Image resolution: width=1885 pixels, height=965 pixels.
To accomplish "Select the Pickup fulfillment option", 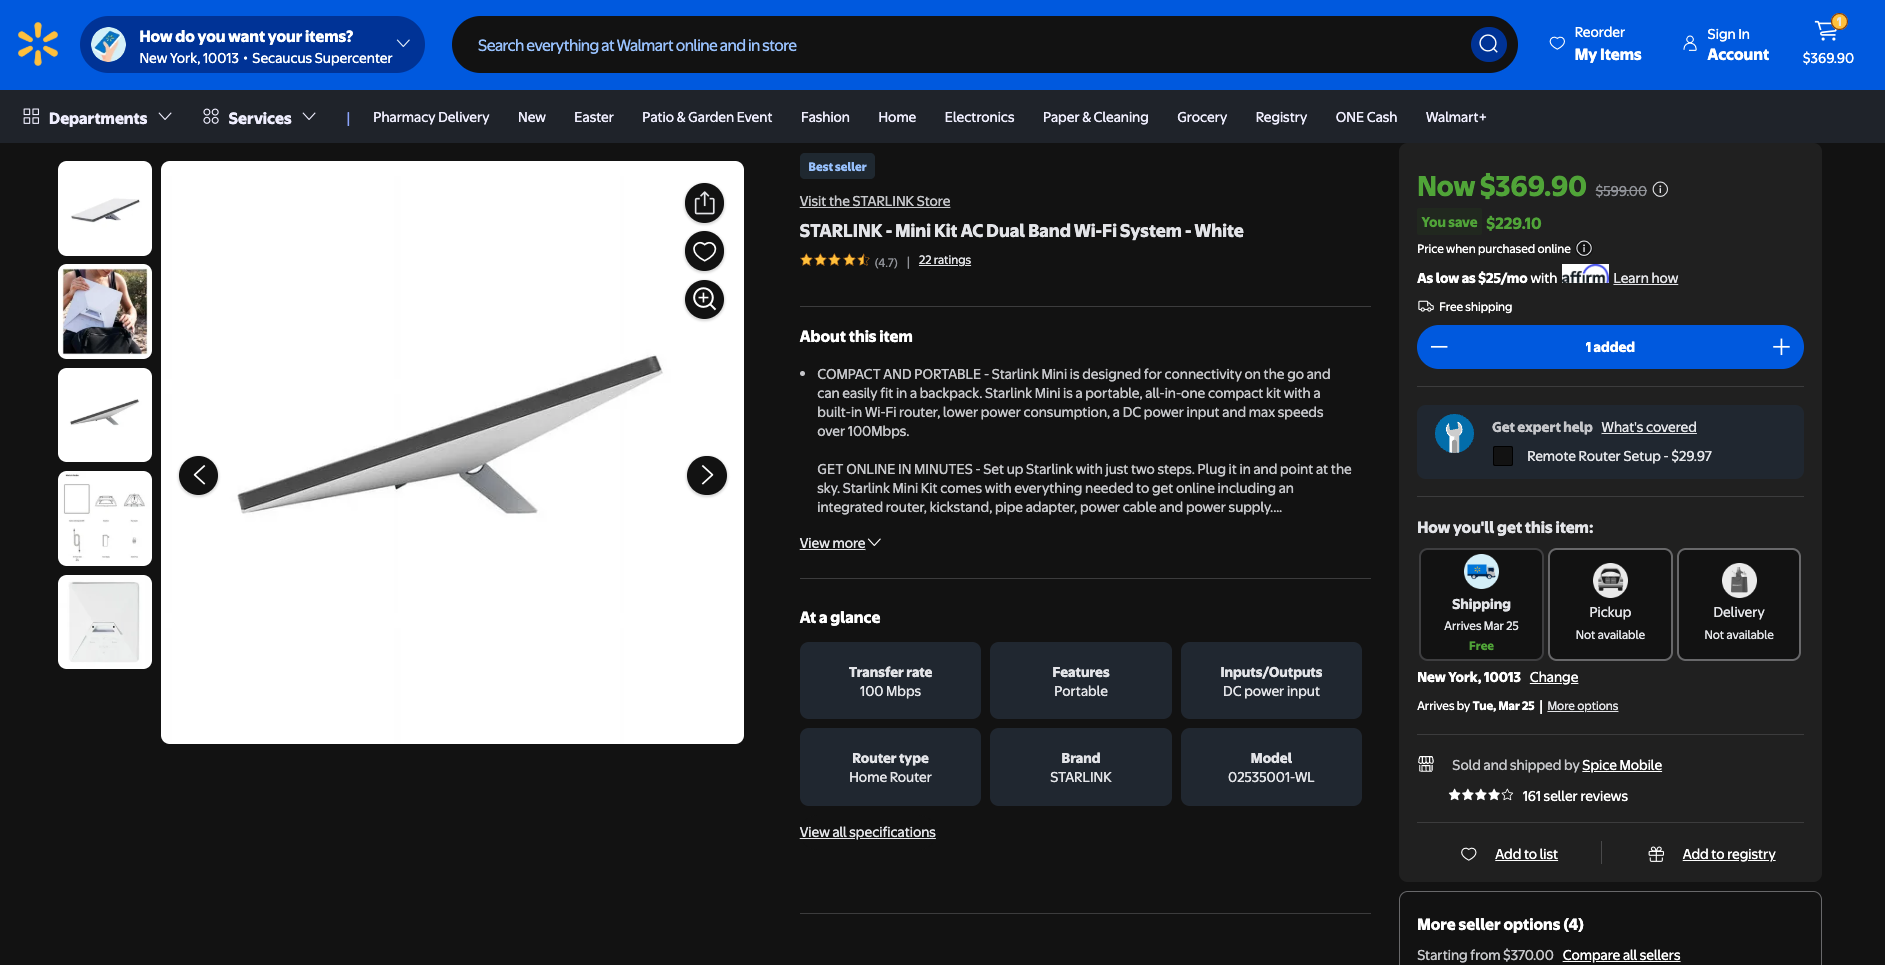I will (1610, 604).
